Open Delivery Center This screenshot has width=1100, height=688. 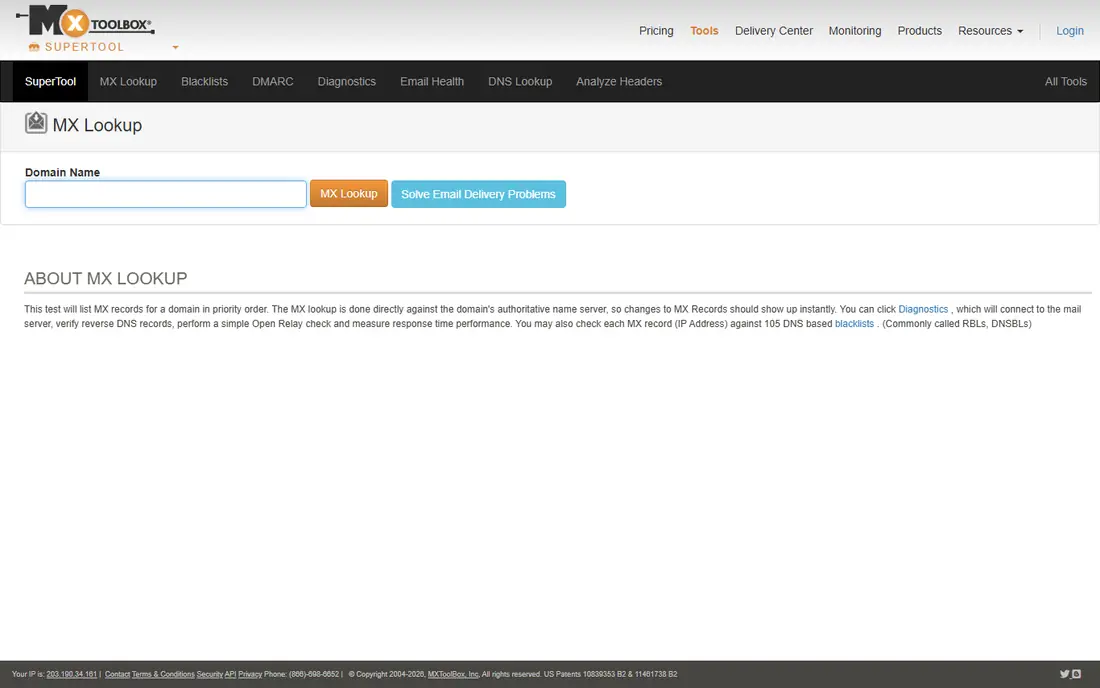tap(774, 31)
